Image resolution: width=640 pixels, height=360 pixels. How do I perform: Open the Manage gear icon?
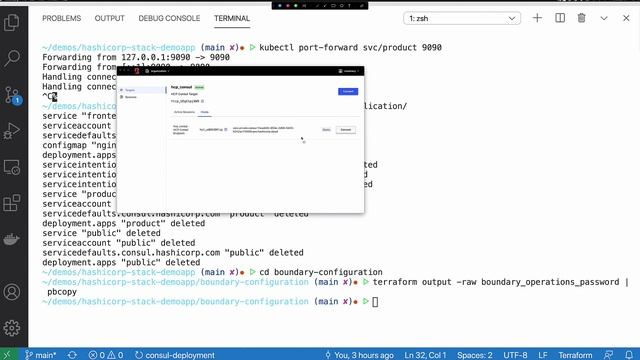(x=11, y=328)
